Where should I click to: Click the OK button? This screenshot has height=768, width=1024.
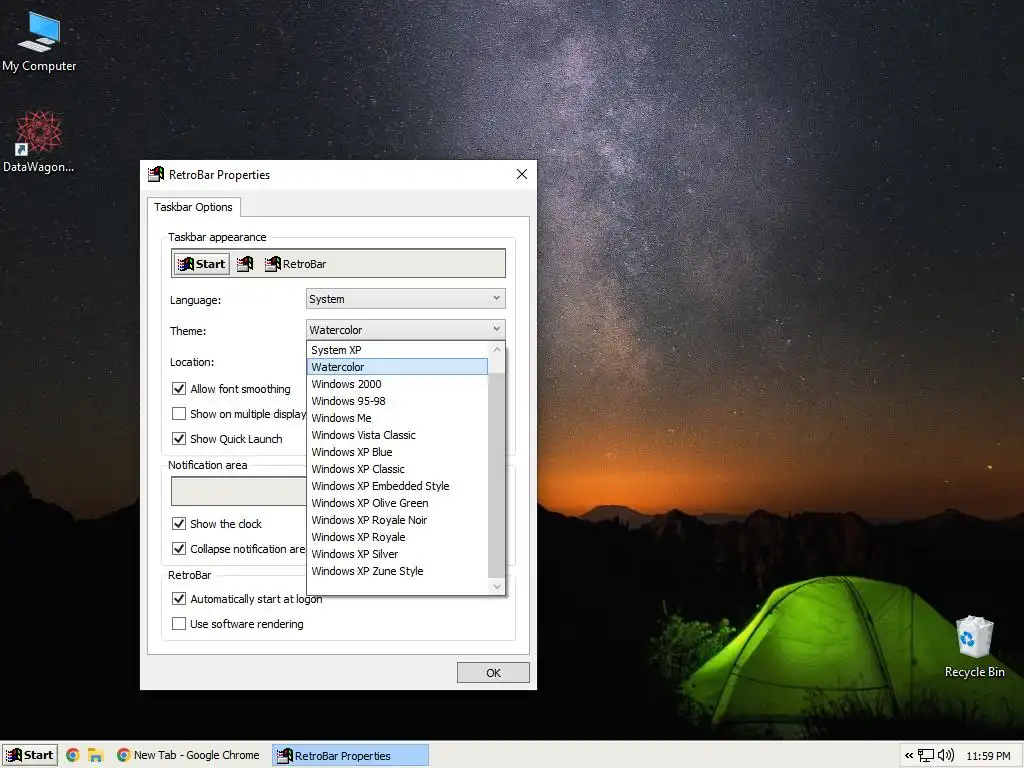pyautogui.click(x=493, y=673)
